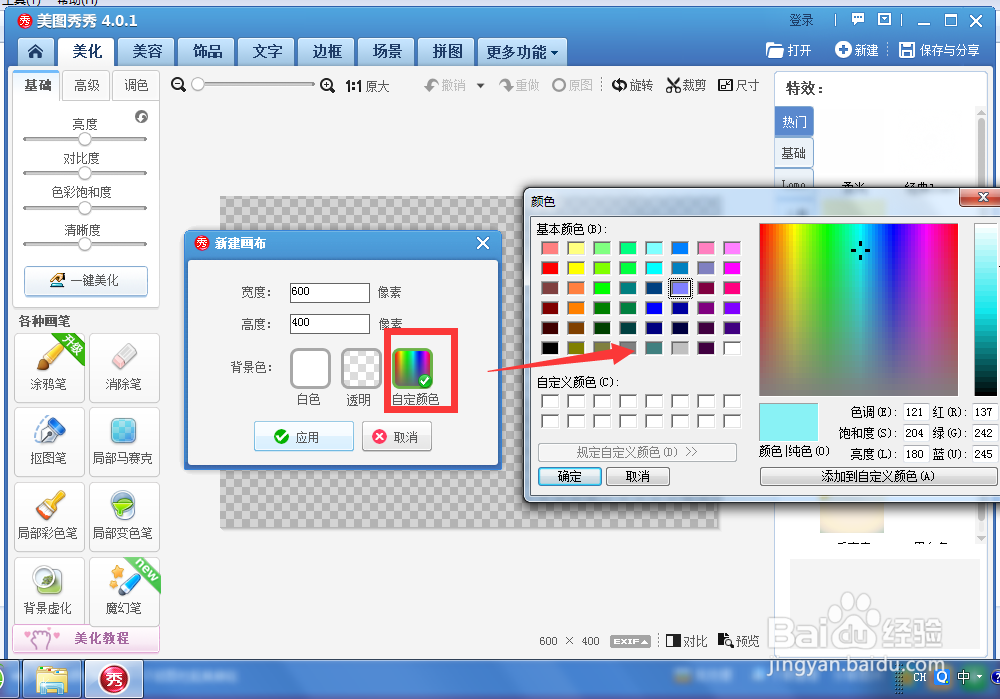The image size is (1000, 699).
Task: Click the EXIF info button
Action: (x=630, y=641)
